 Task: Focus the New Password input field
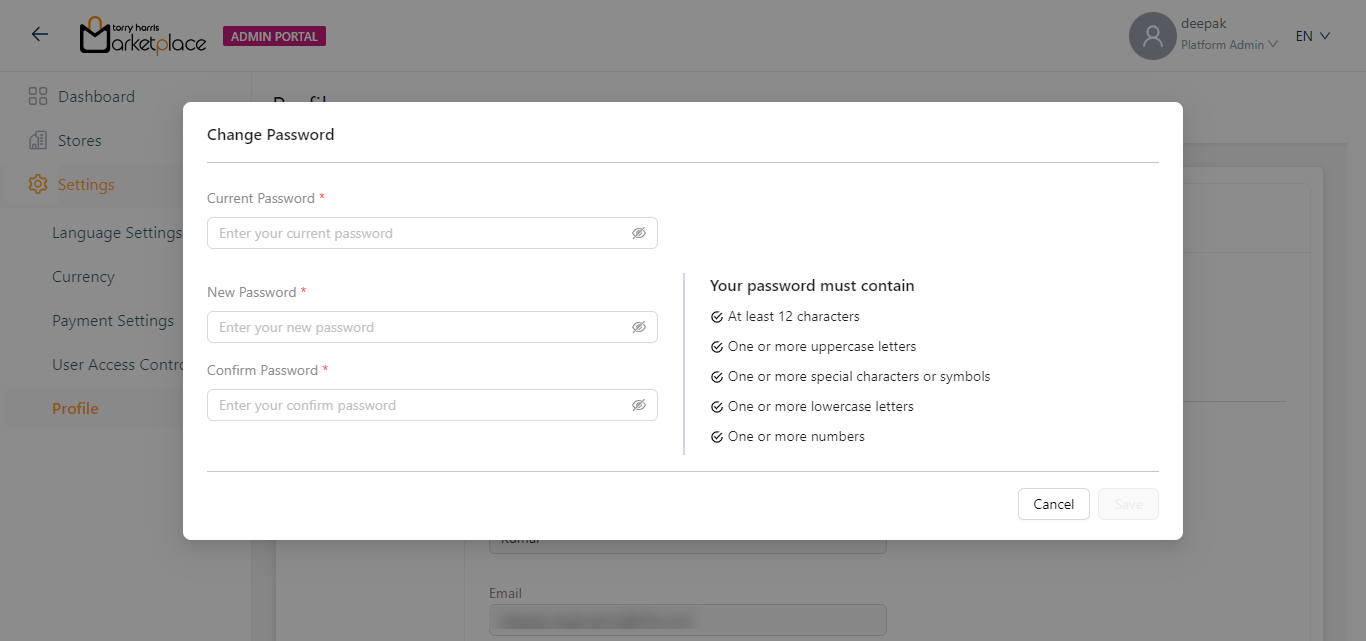click(x=420, y=327)
